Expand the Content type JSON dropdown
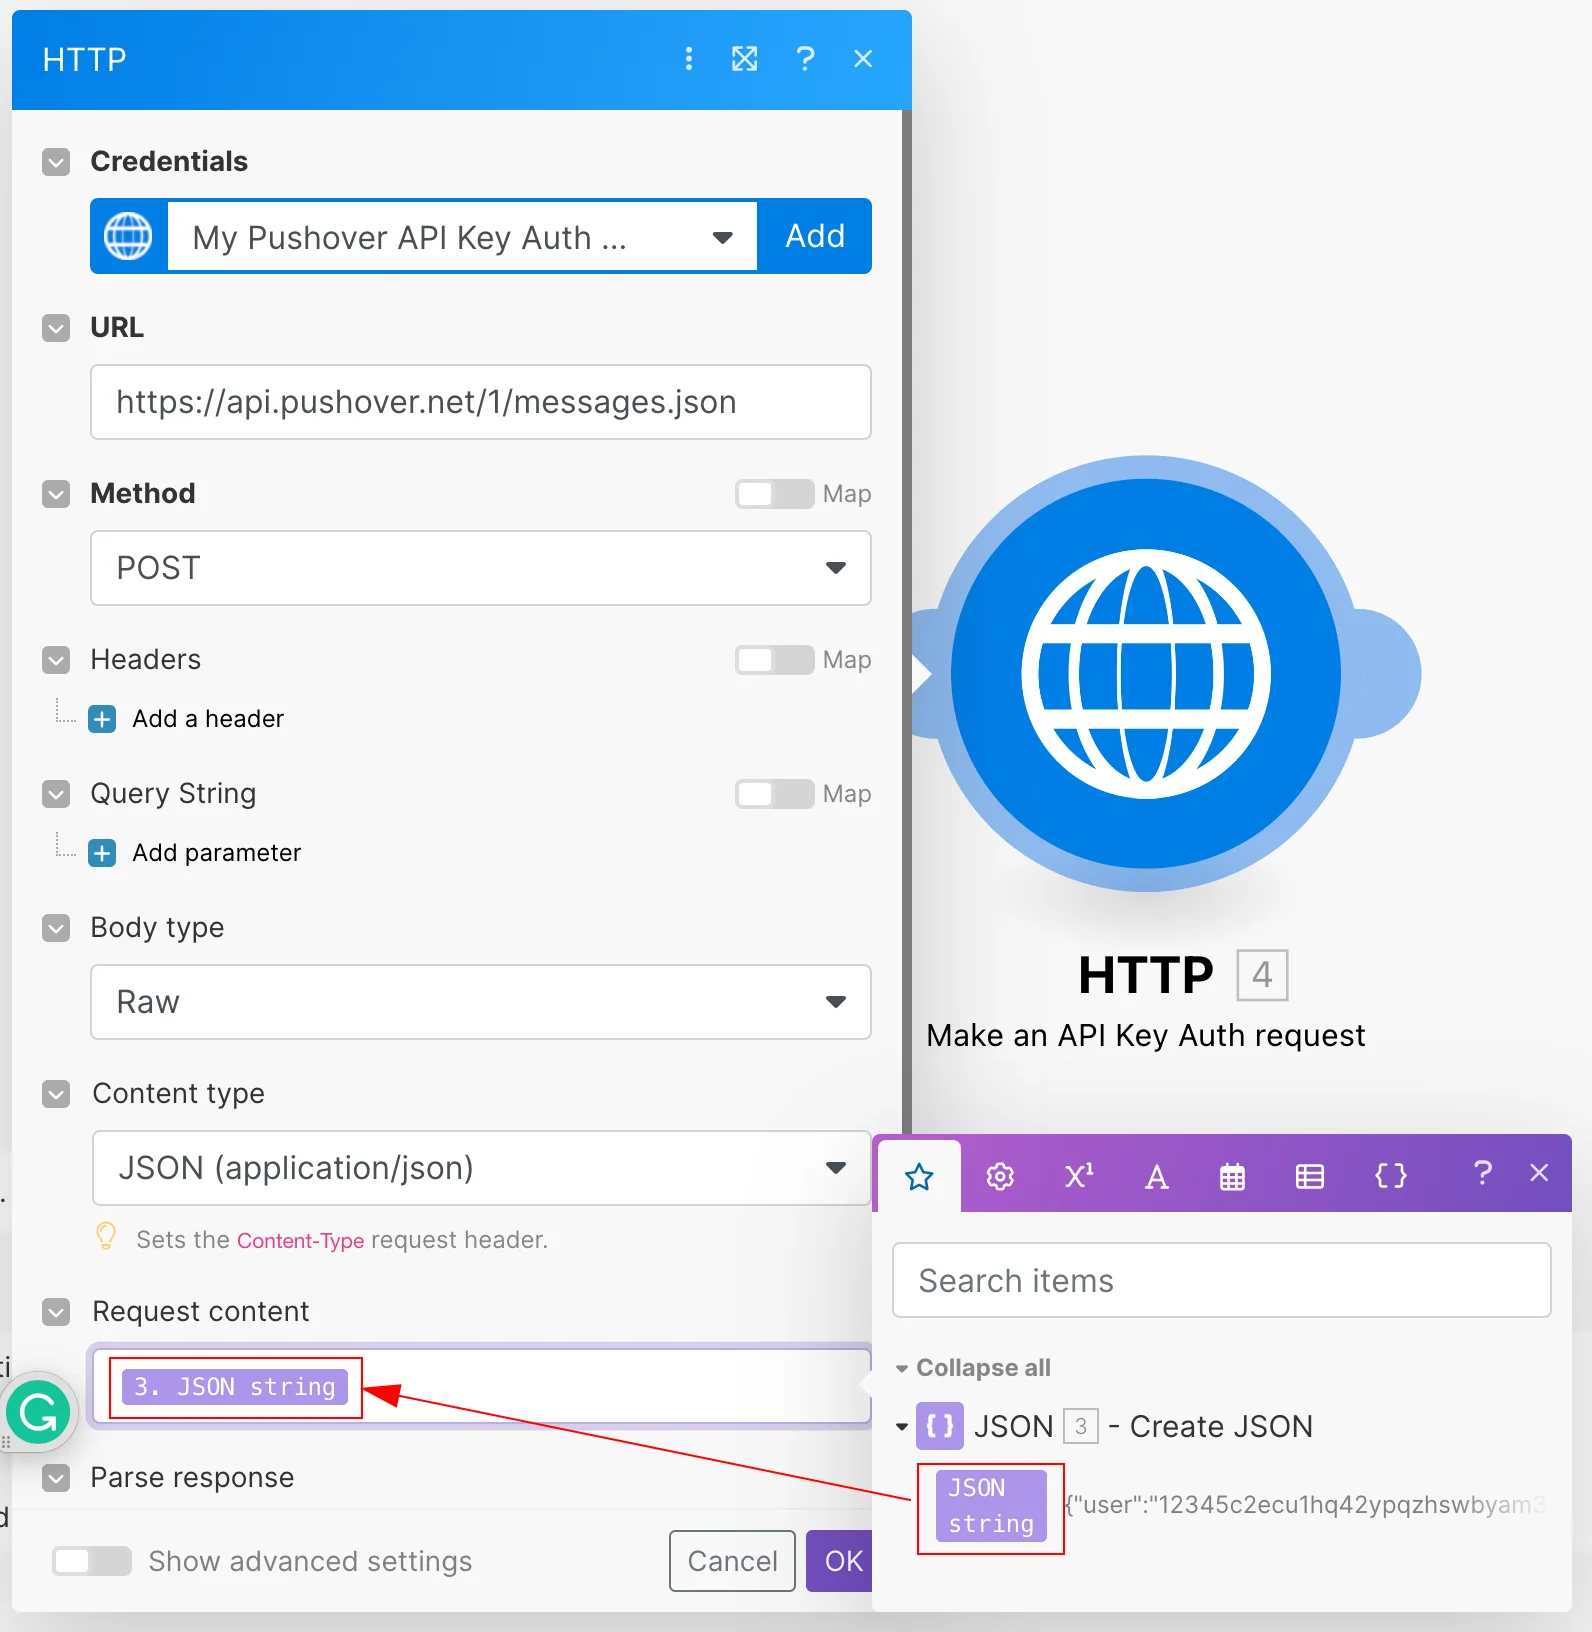 [481, 1168]
